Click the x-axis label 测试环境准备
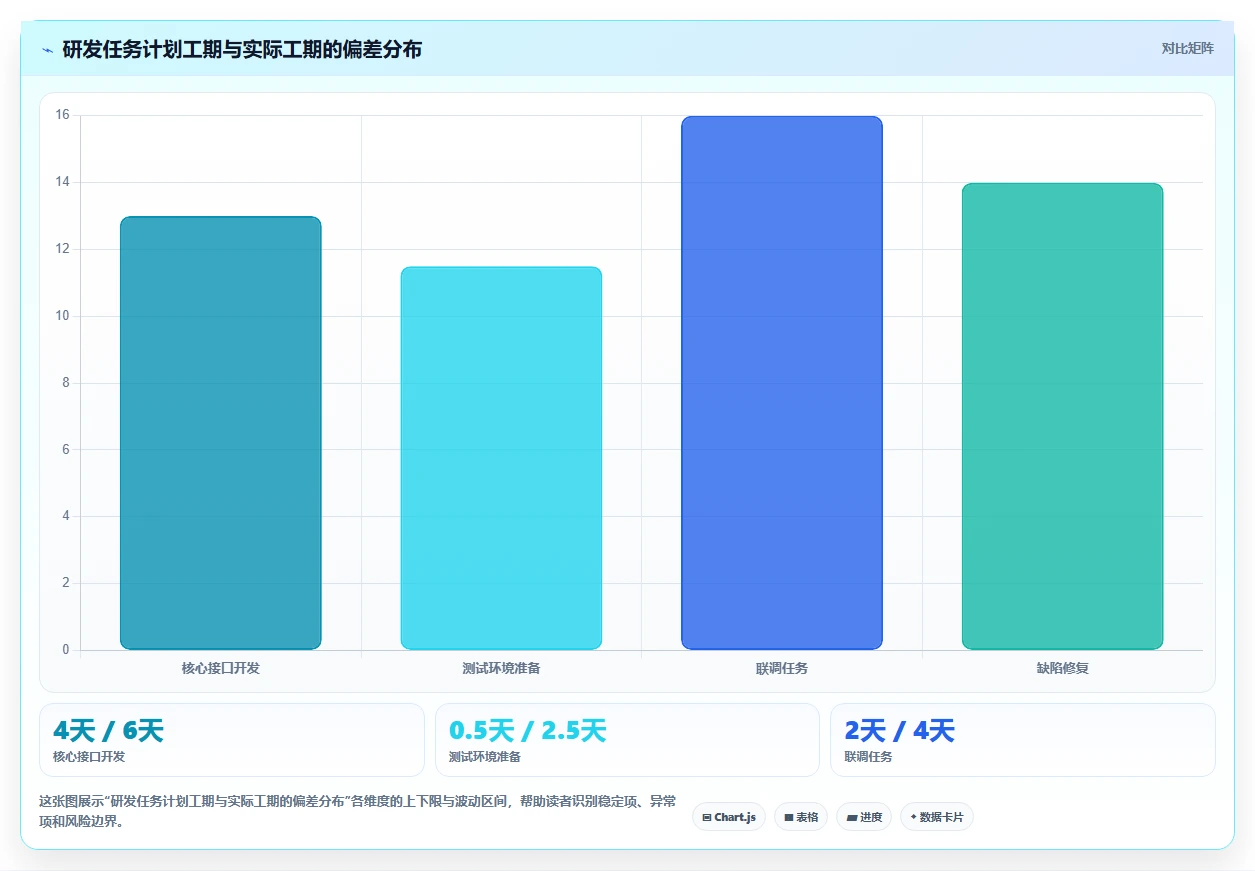The width and height of the screenshot is (1255, 871). click(x=501, y=668)
